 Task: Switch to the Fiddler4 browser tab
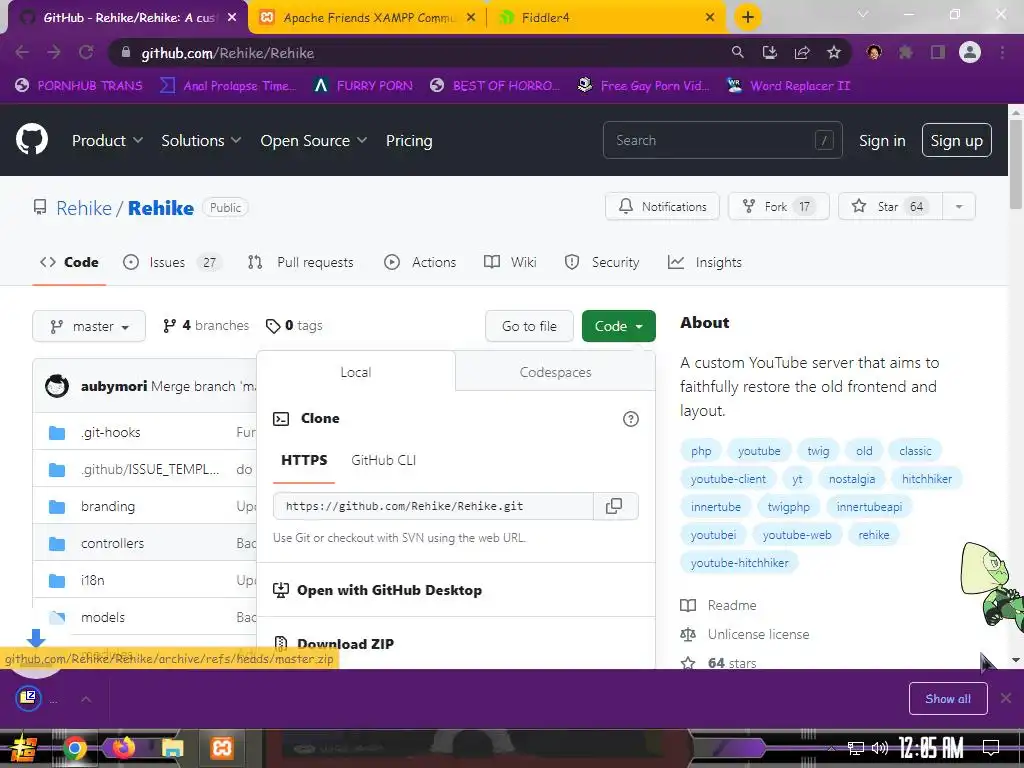tap(606, 18)
